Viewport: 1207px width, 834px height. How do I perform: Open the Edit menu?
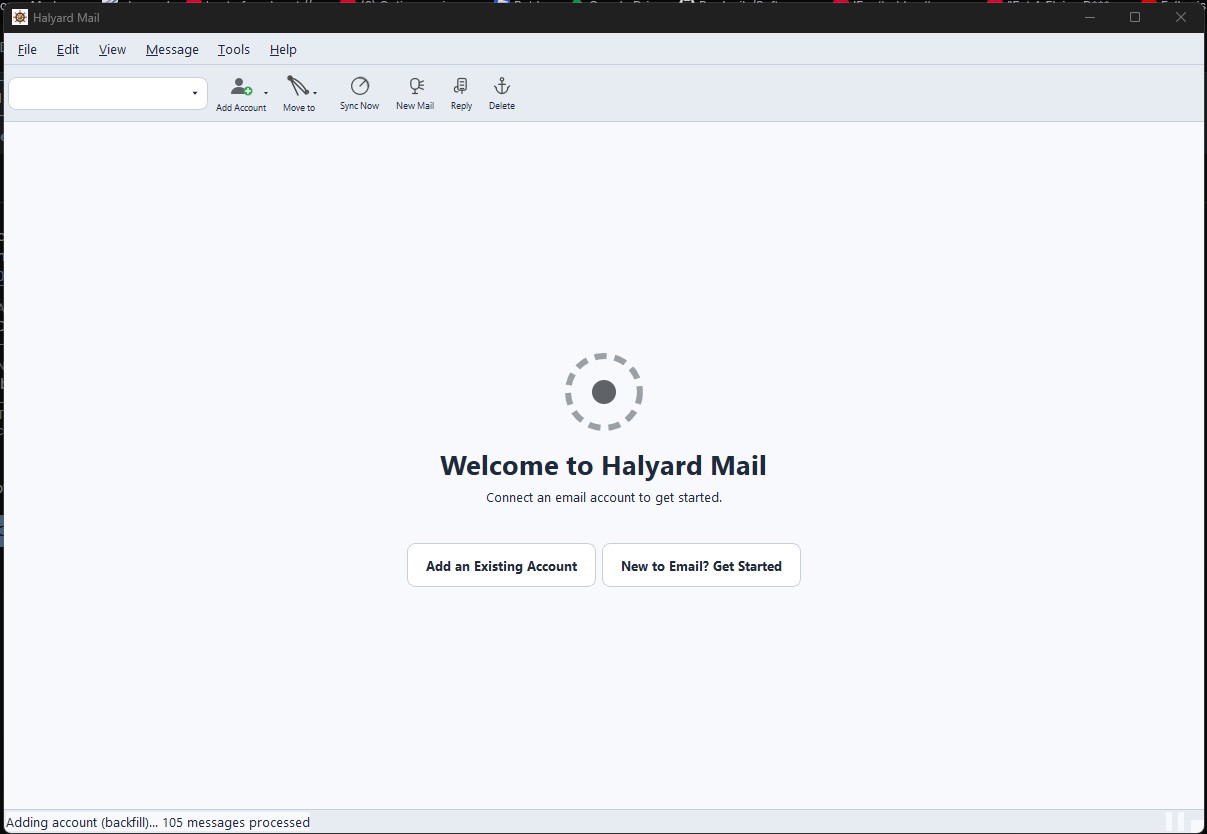(x=68, y=49)
